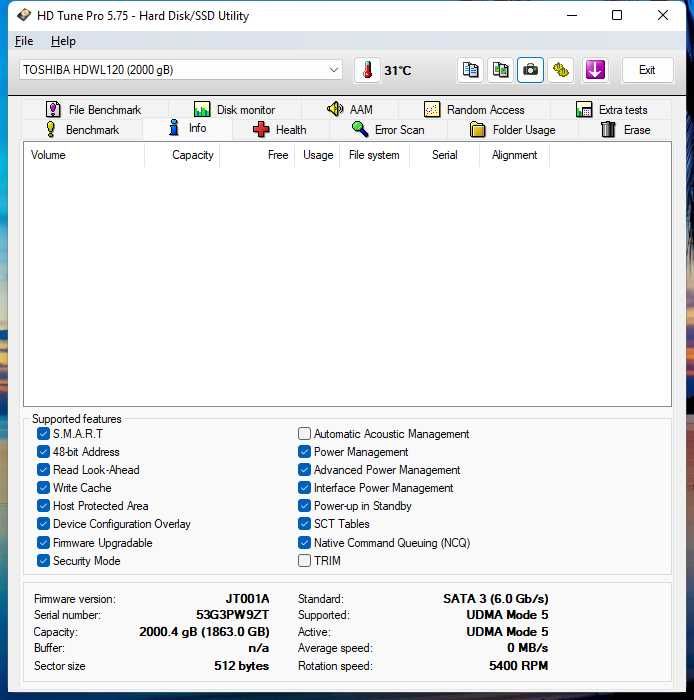The width and height of the screenshot is (694, 700).
Task: Click the thermometer temperature icon
Action: point(368,70)
